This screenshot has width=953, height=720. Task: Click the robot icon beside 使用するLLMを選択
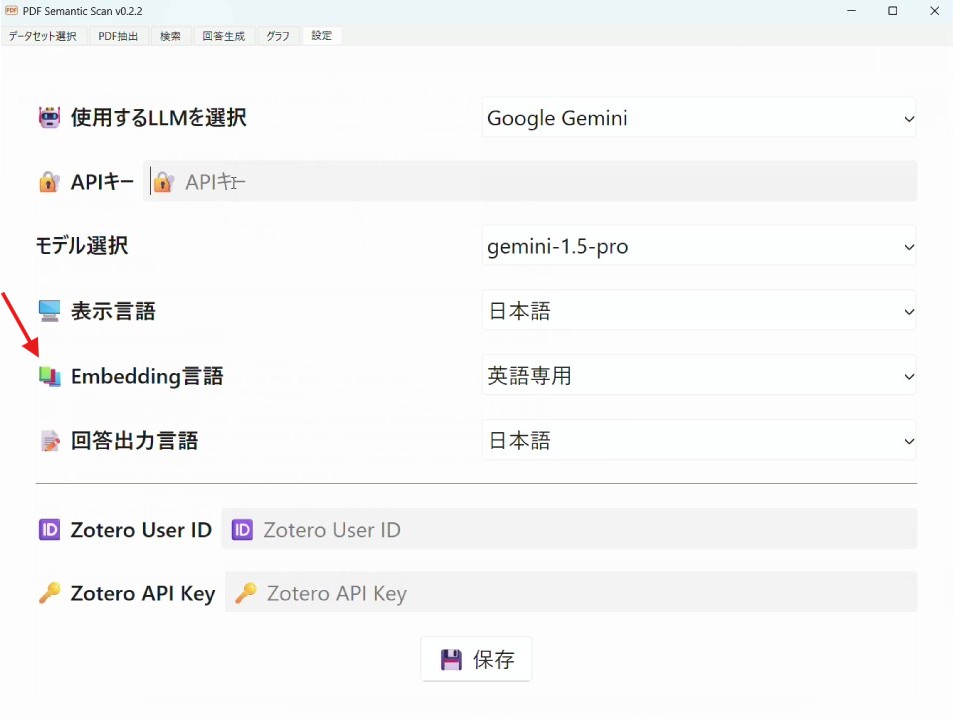[49, 117]
